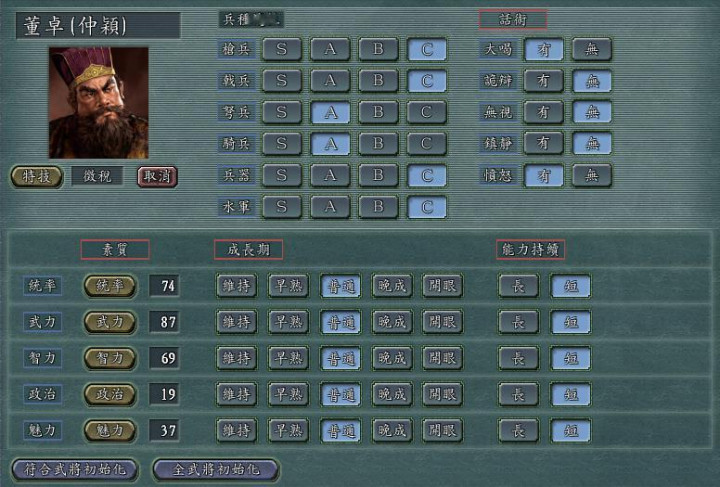Select grade C for 兵器
The image size is (720, 487).
[427, 175]
